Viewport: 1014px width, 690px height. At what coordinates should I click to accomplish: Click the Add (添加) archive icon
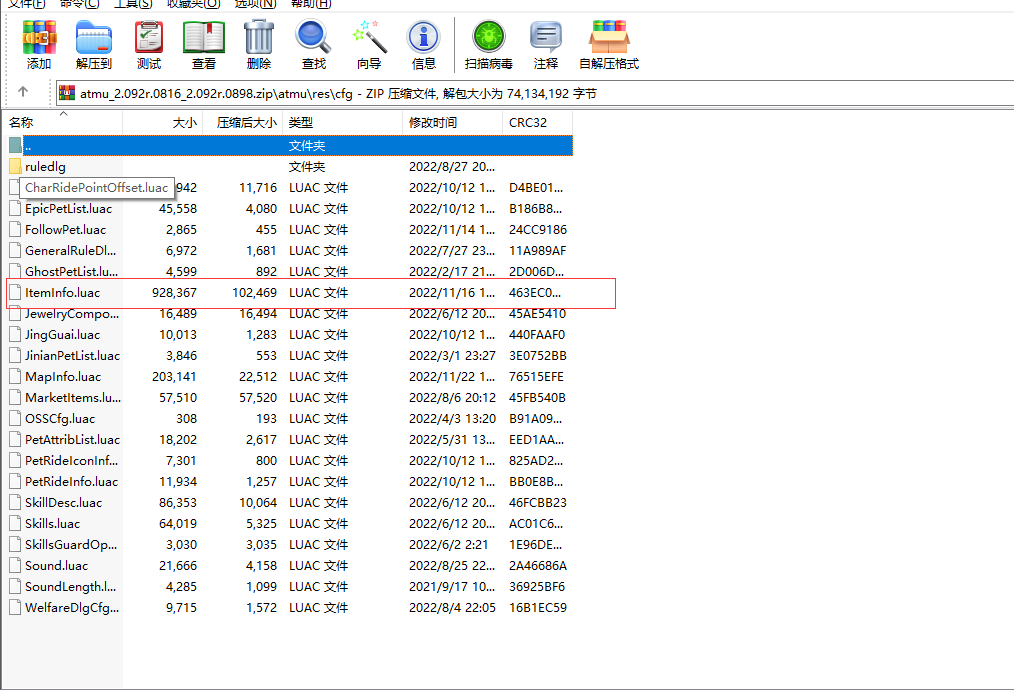pos(39,38)
